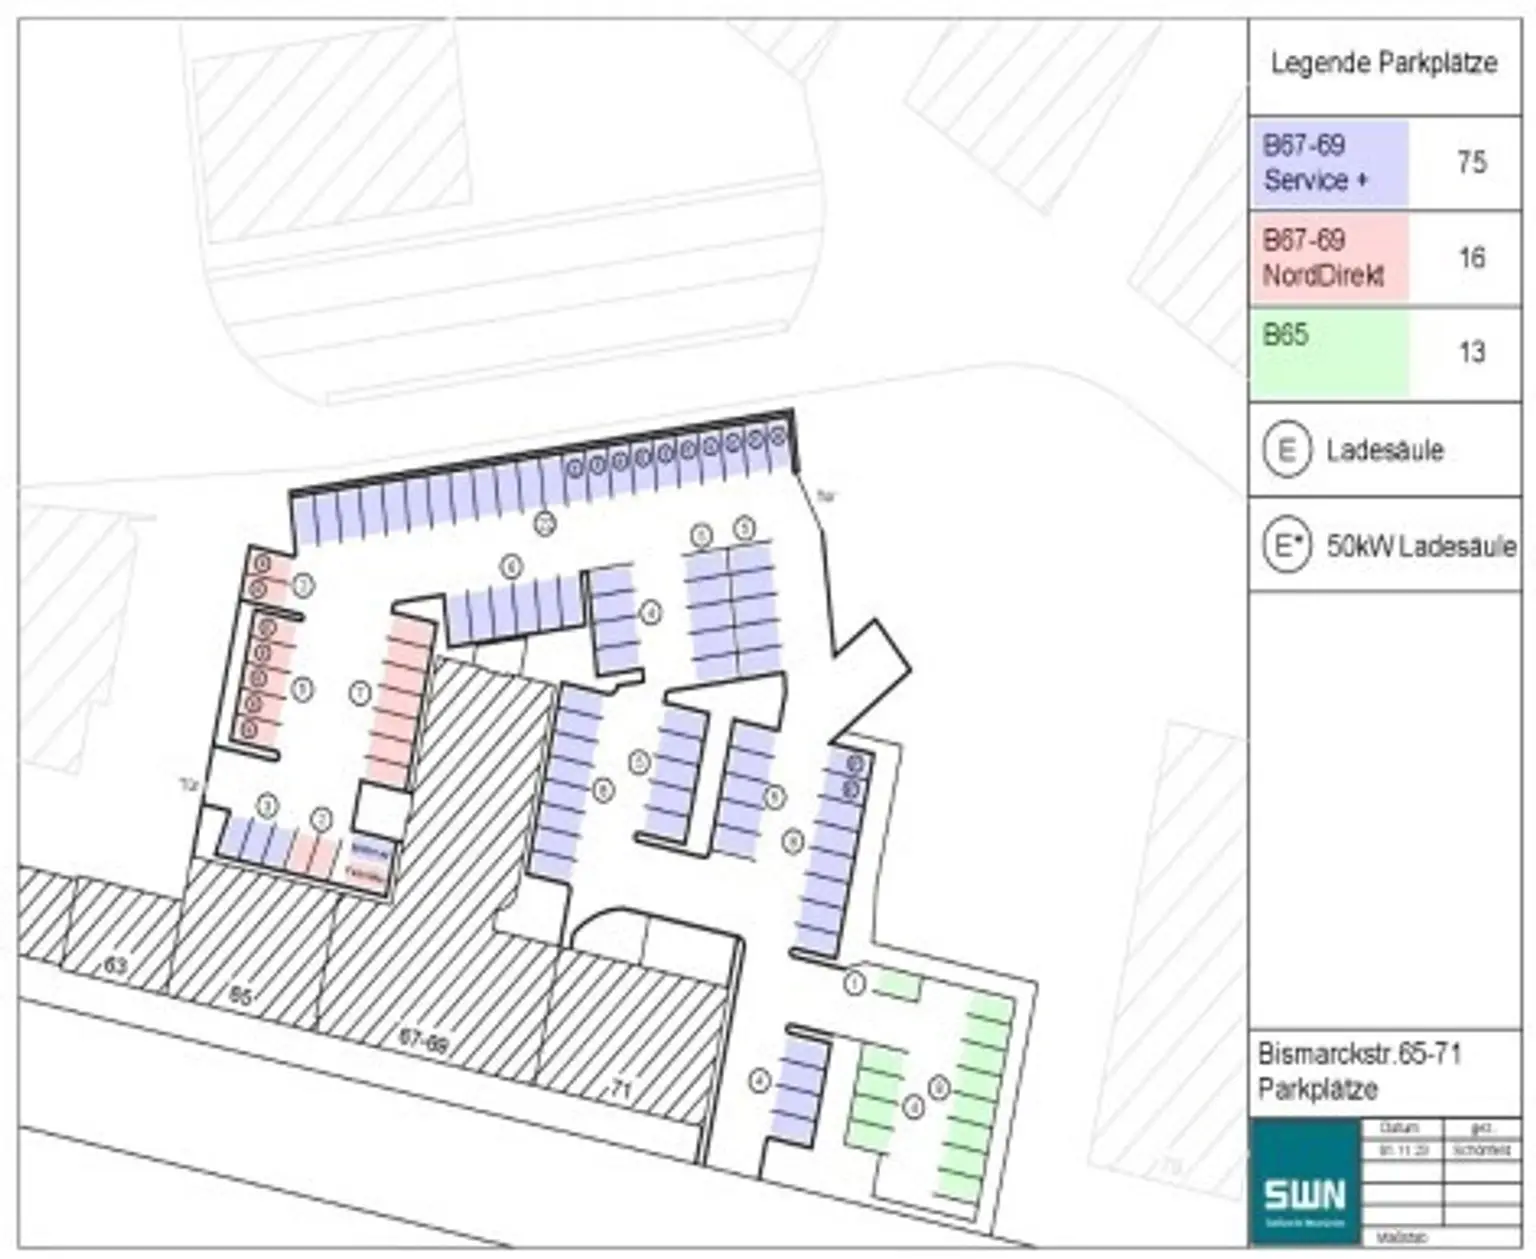Click circled number 25 below top parking row
Viewport: 1536px width, 1259px height.
point(544,522)
